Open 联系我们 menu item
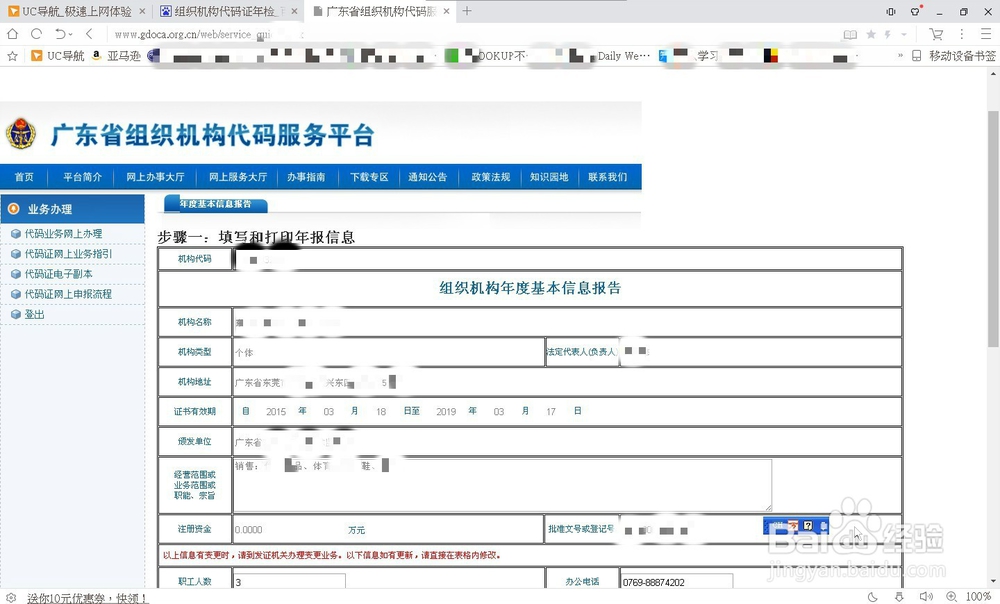 (x=608, y=177)
